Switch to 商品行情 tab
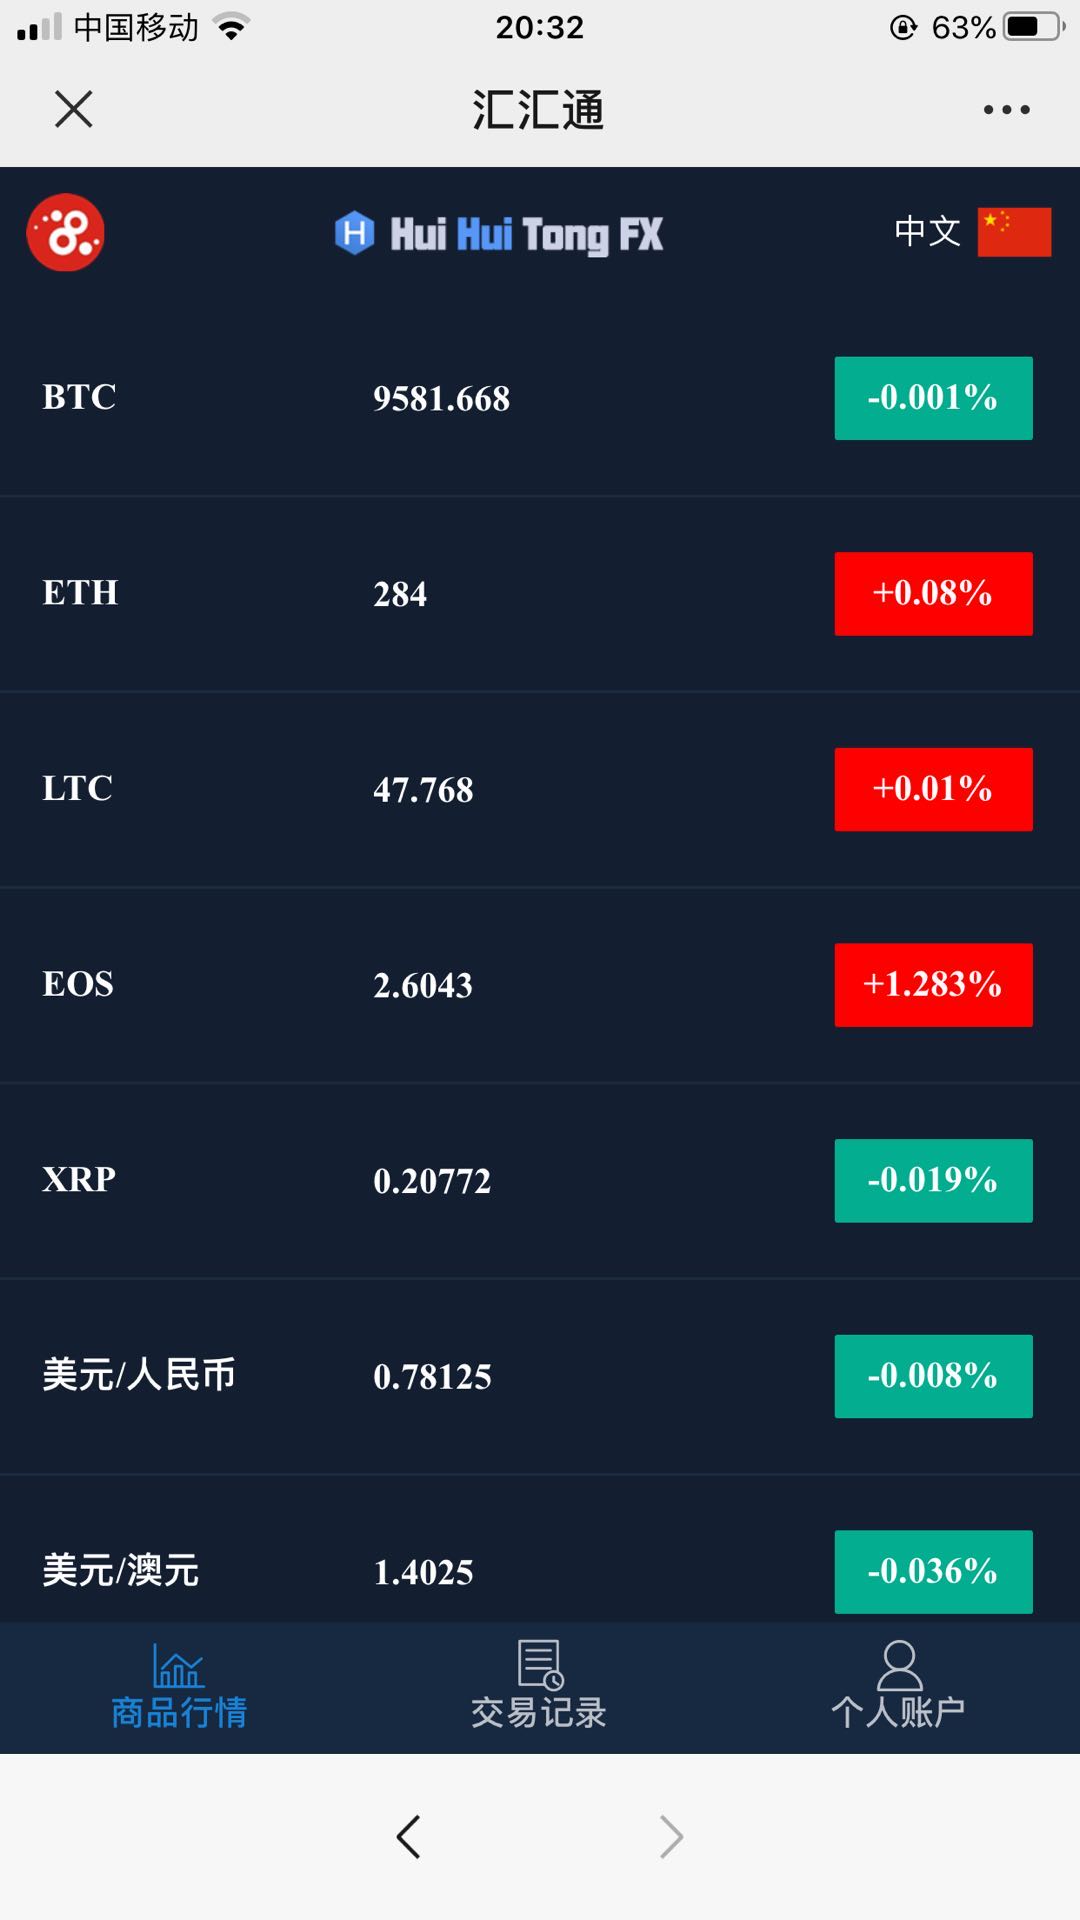Screen dimensions: 1080x1920 179,1711
